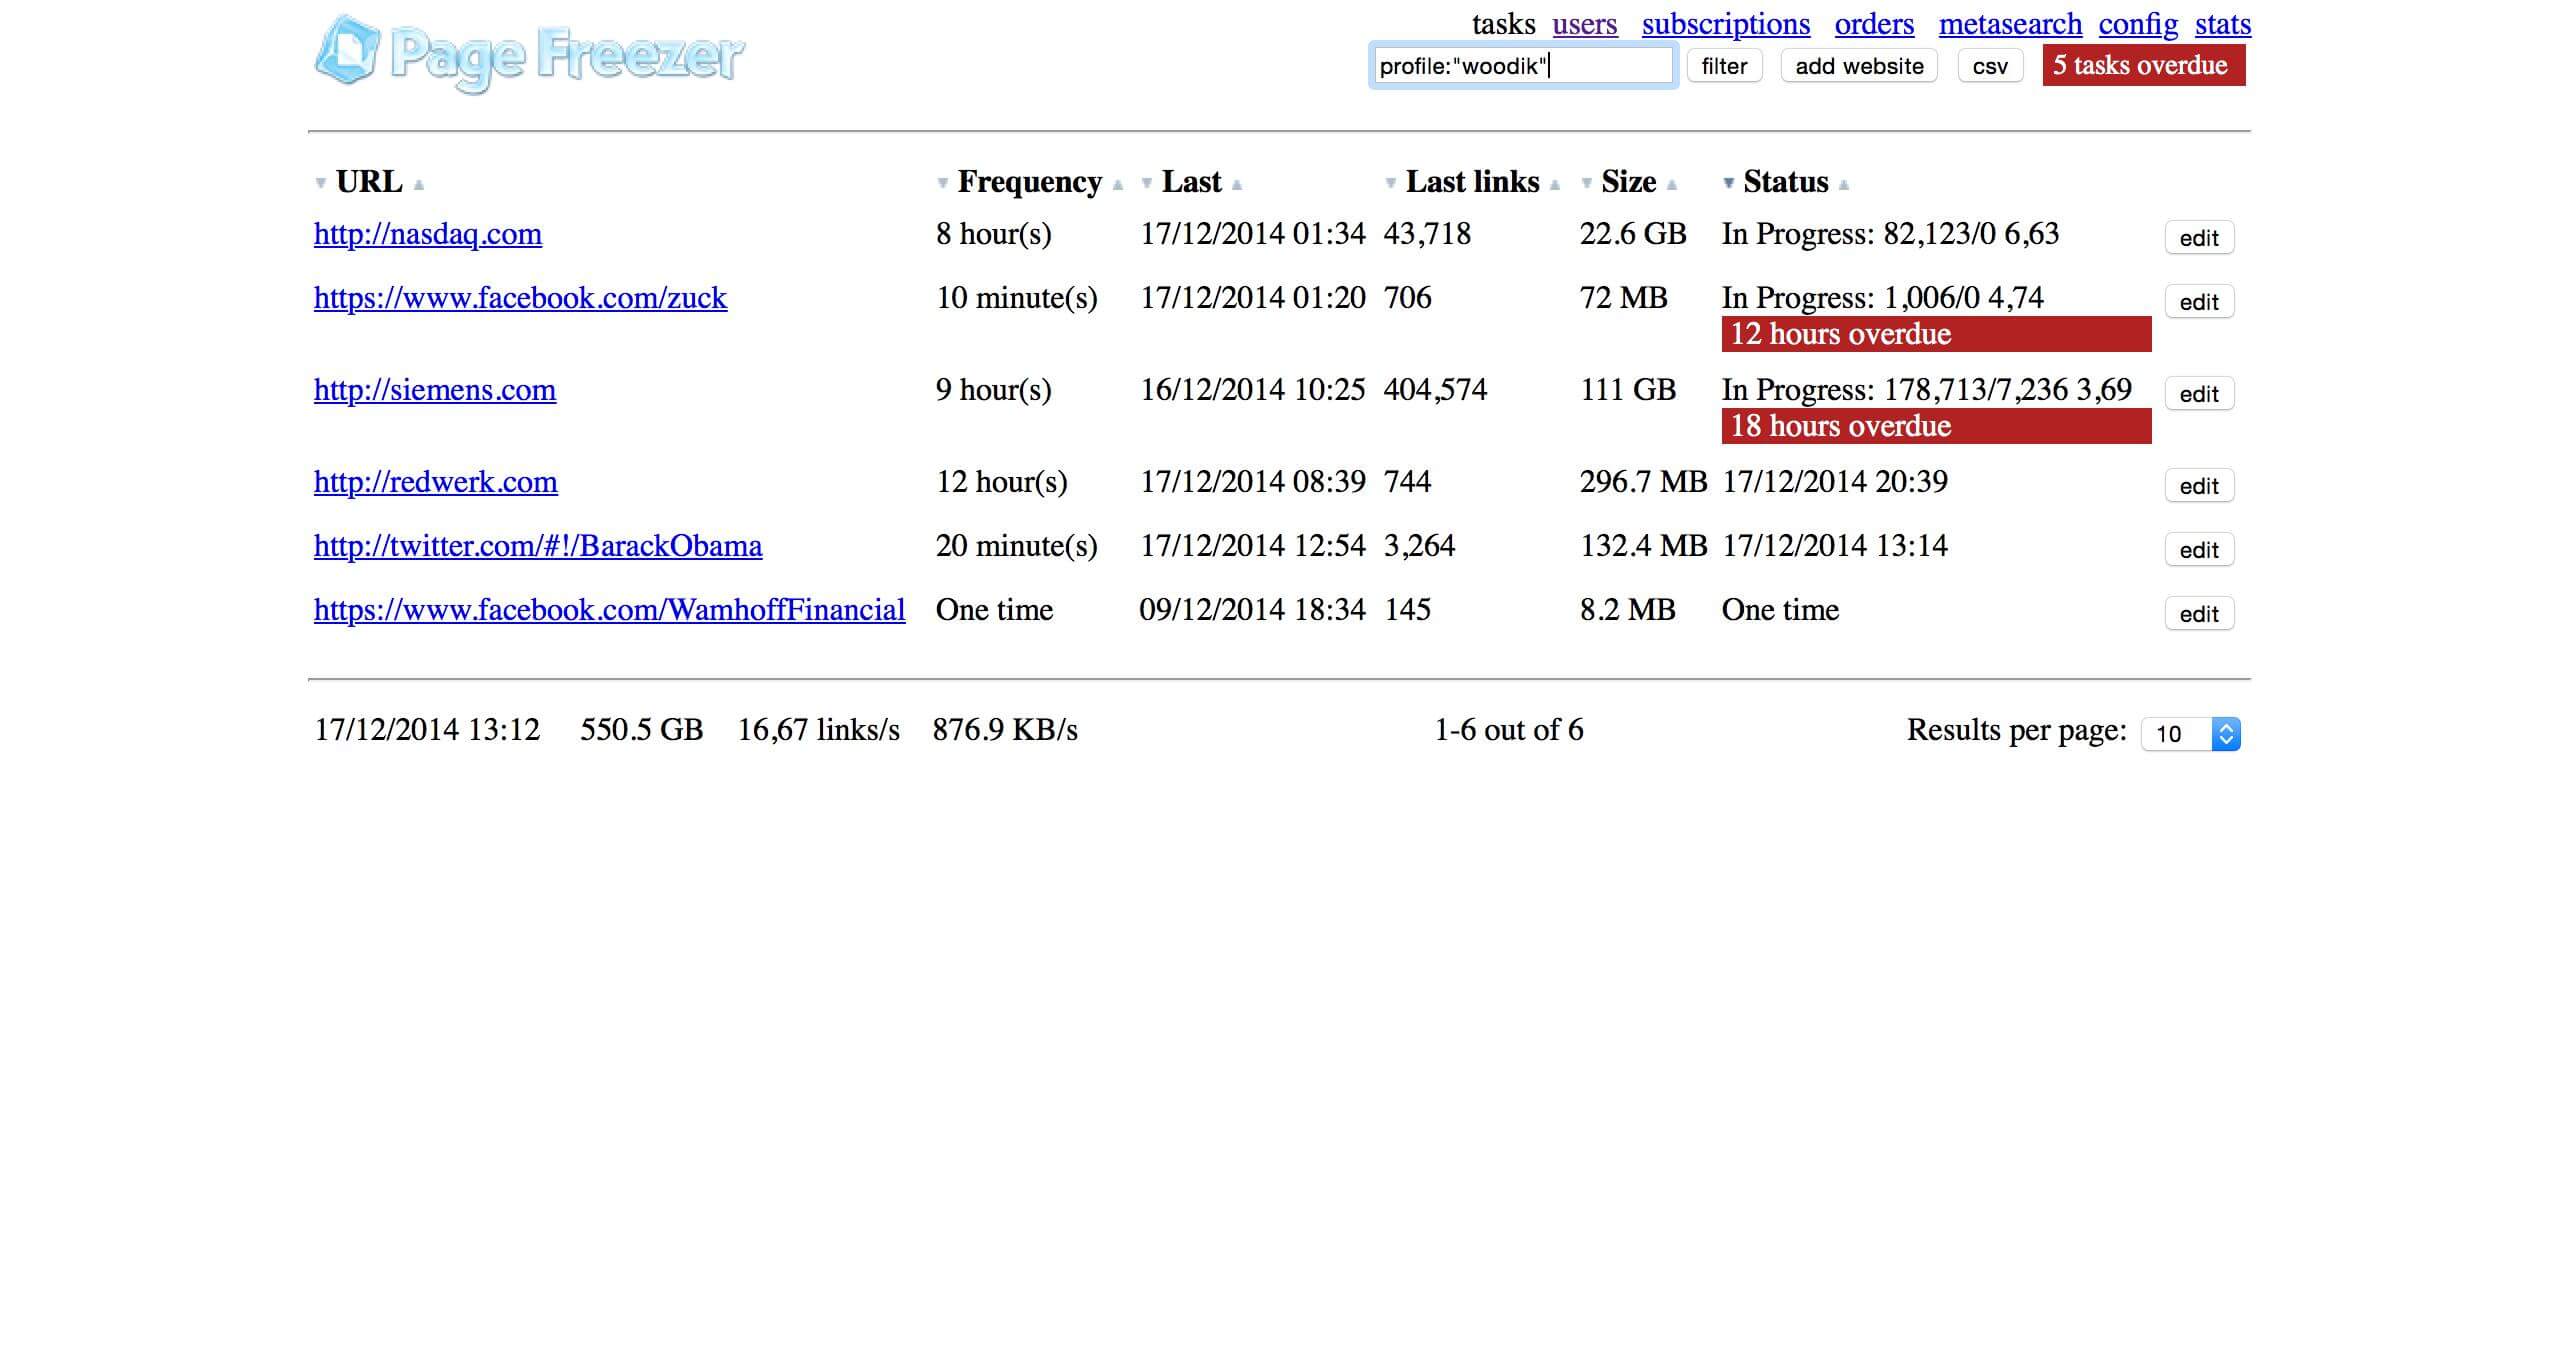This screenshot has width=2560, height=1350.
Task: Open http://redwerk.com link
Action: tap(436, 482)
